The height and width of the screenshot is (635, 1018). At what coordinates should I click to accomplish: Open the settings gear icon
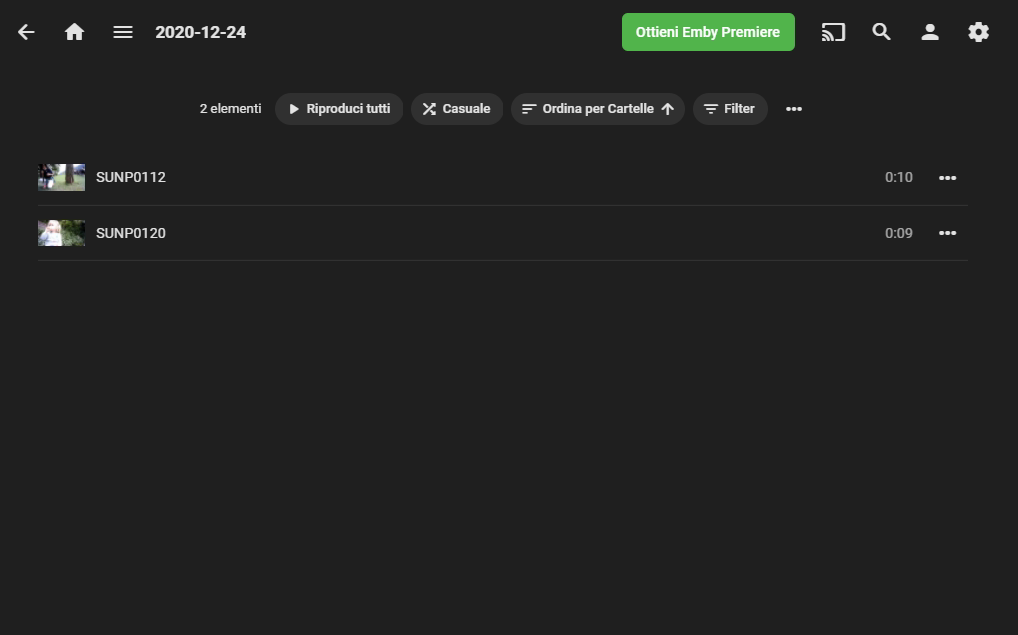point(978,32)
